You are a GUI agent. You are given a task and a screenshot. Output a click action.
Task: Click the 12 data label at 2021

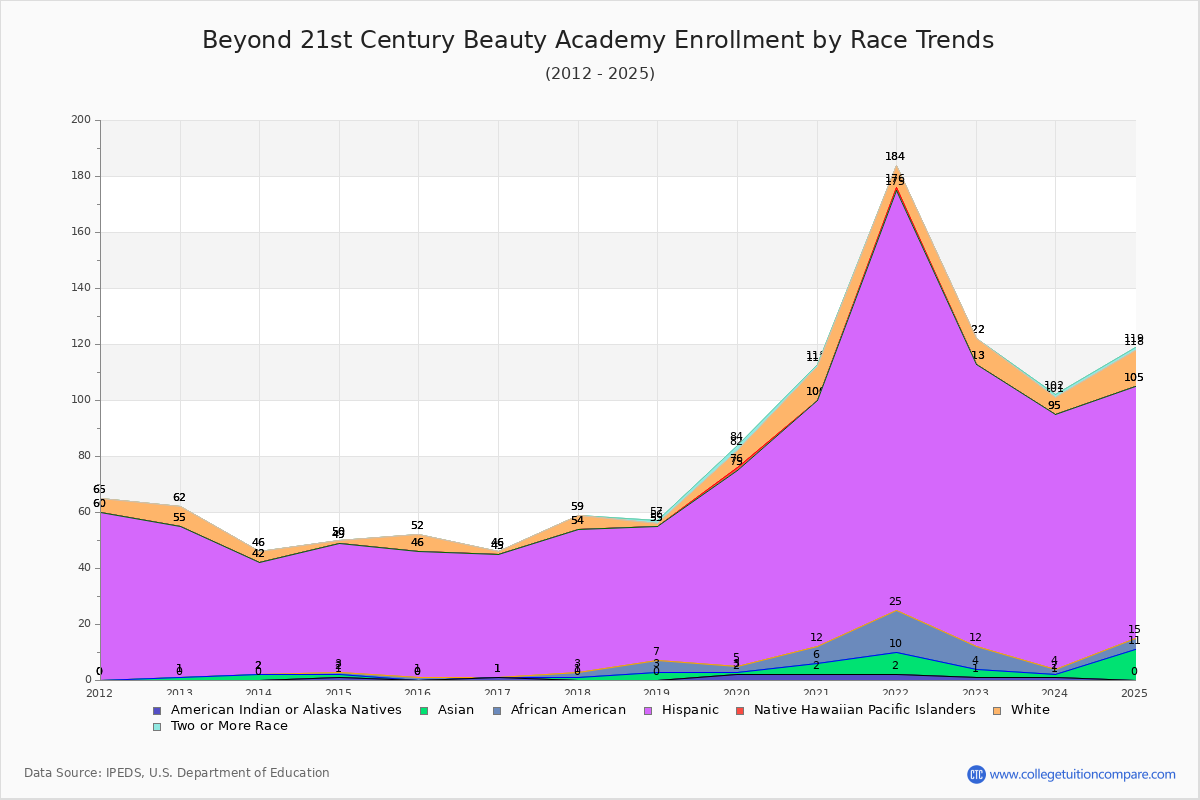816,638
